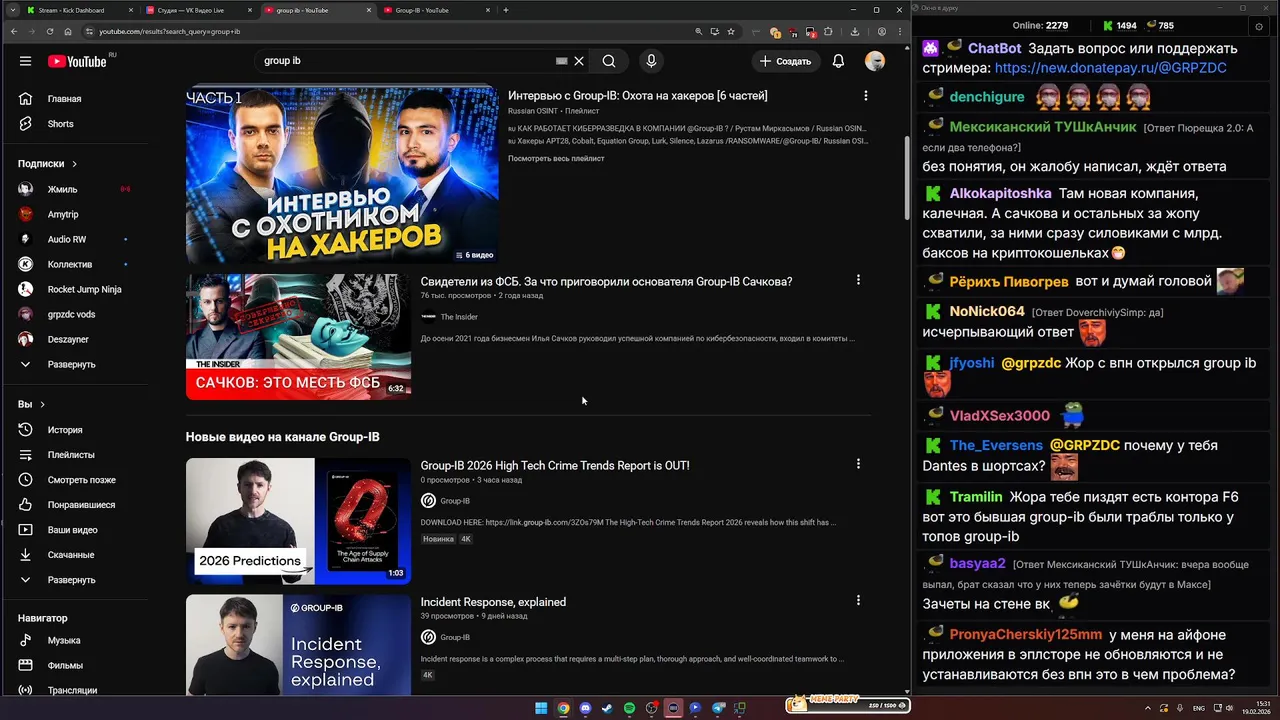Open the YouTube guide hamburger menu

pyautogui.click(x=25, y=61)
